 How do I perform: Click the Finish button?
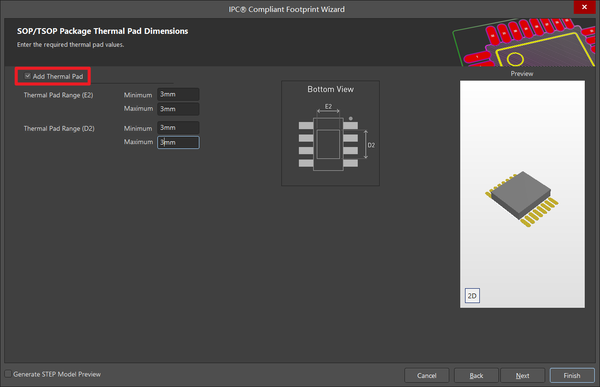pos(572,376)
